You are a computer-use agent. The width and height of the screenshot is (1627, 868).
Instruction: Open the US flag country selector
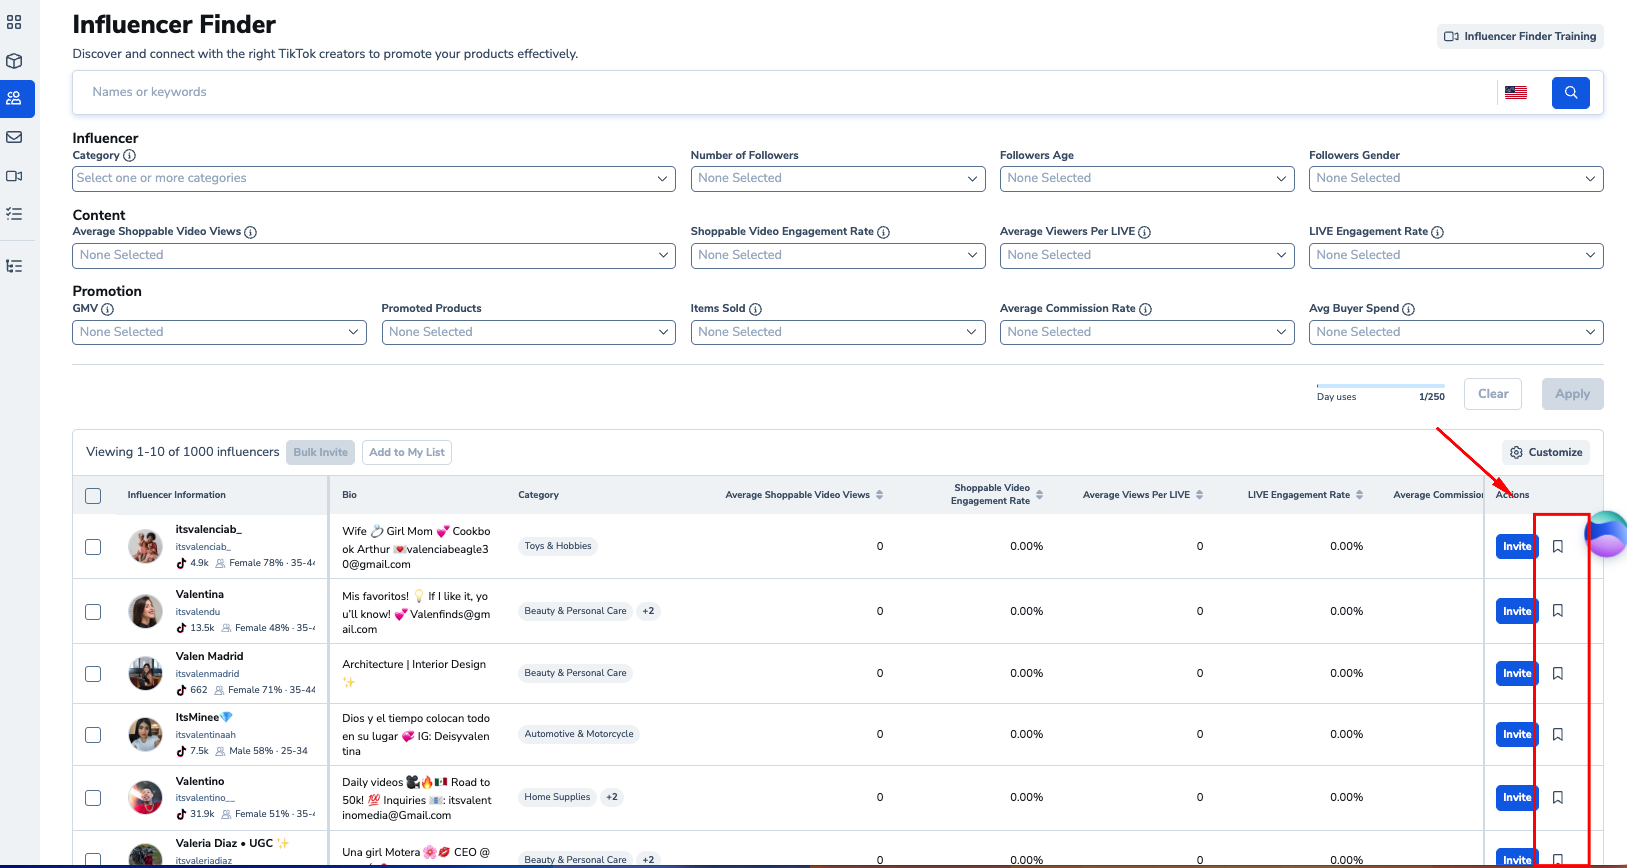click(1516, 92)
